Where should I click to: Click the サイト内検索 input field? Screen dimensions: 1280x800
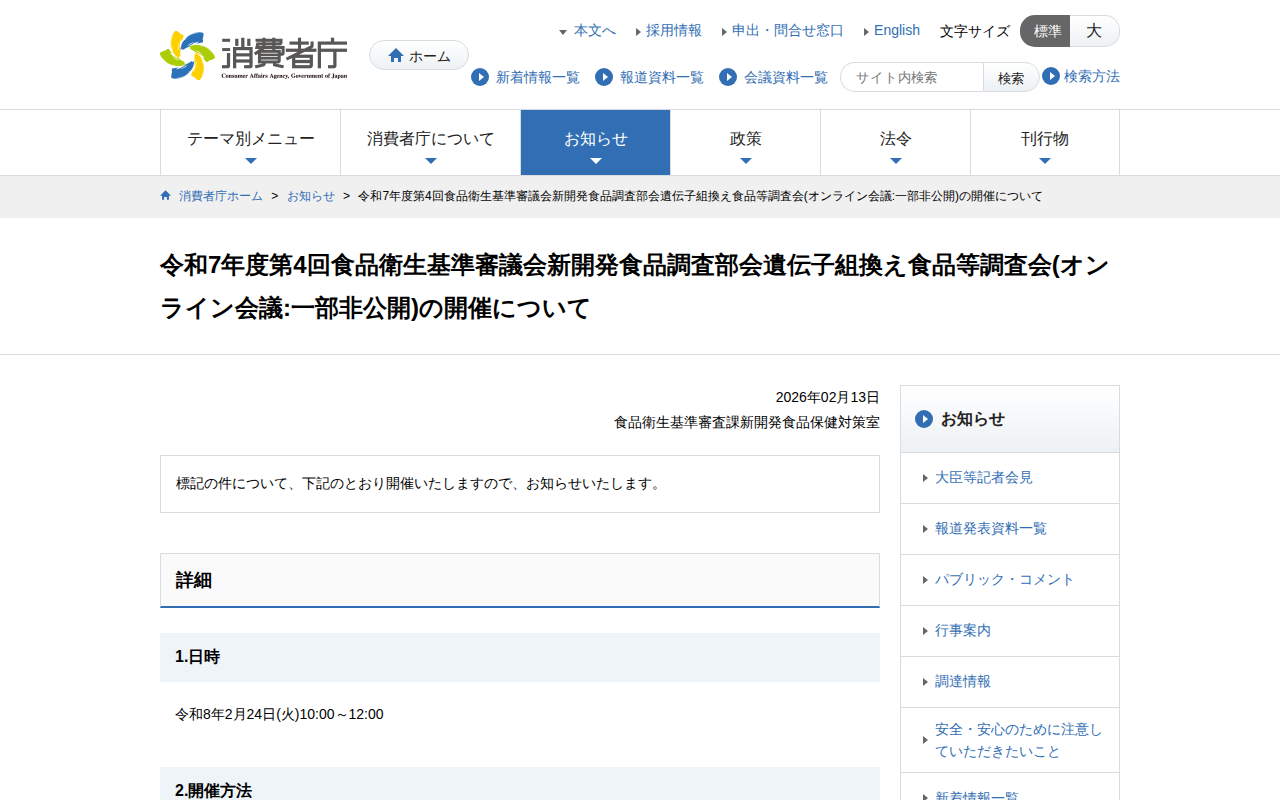pyautogui.click(x=912, y=77)
